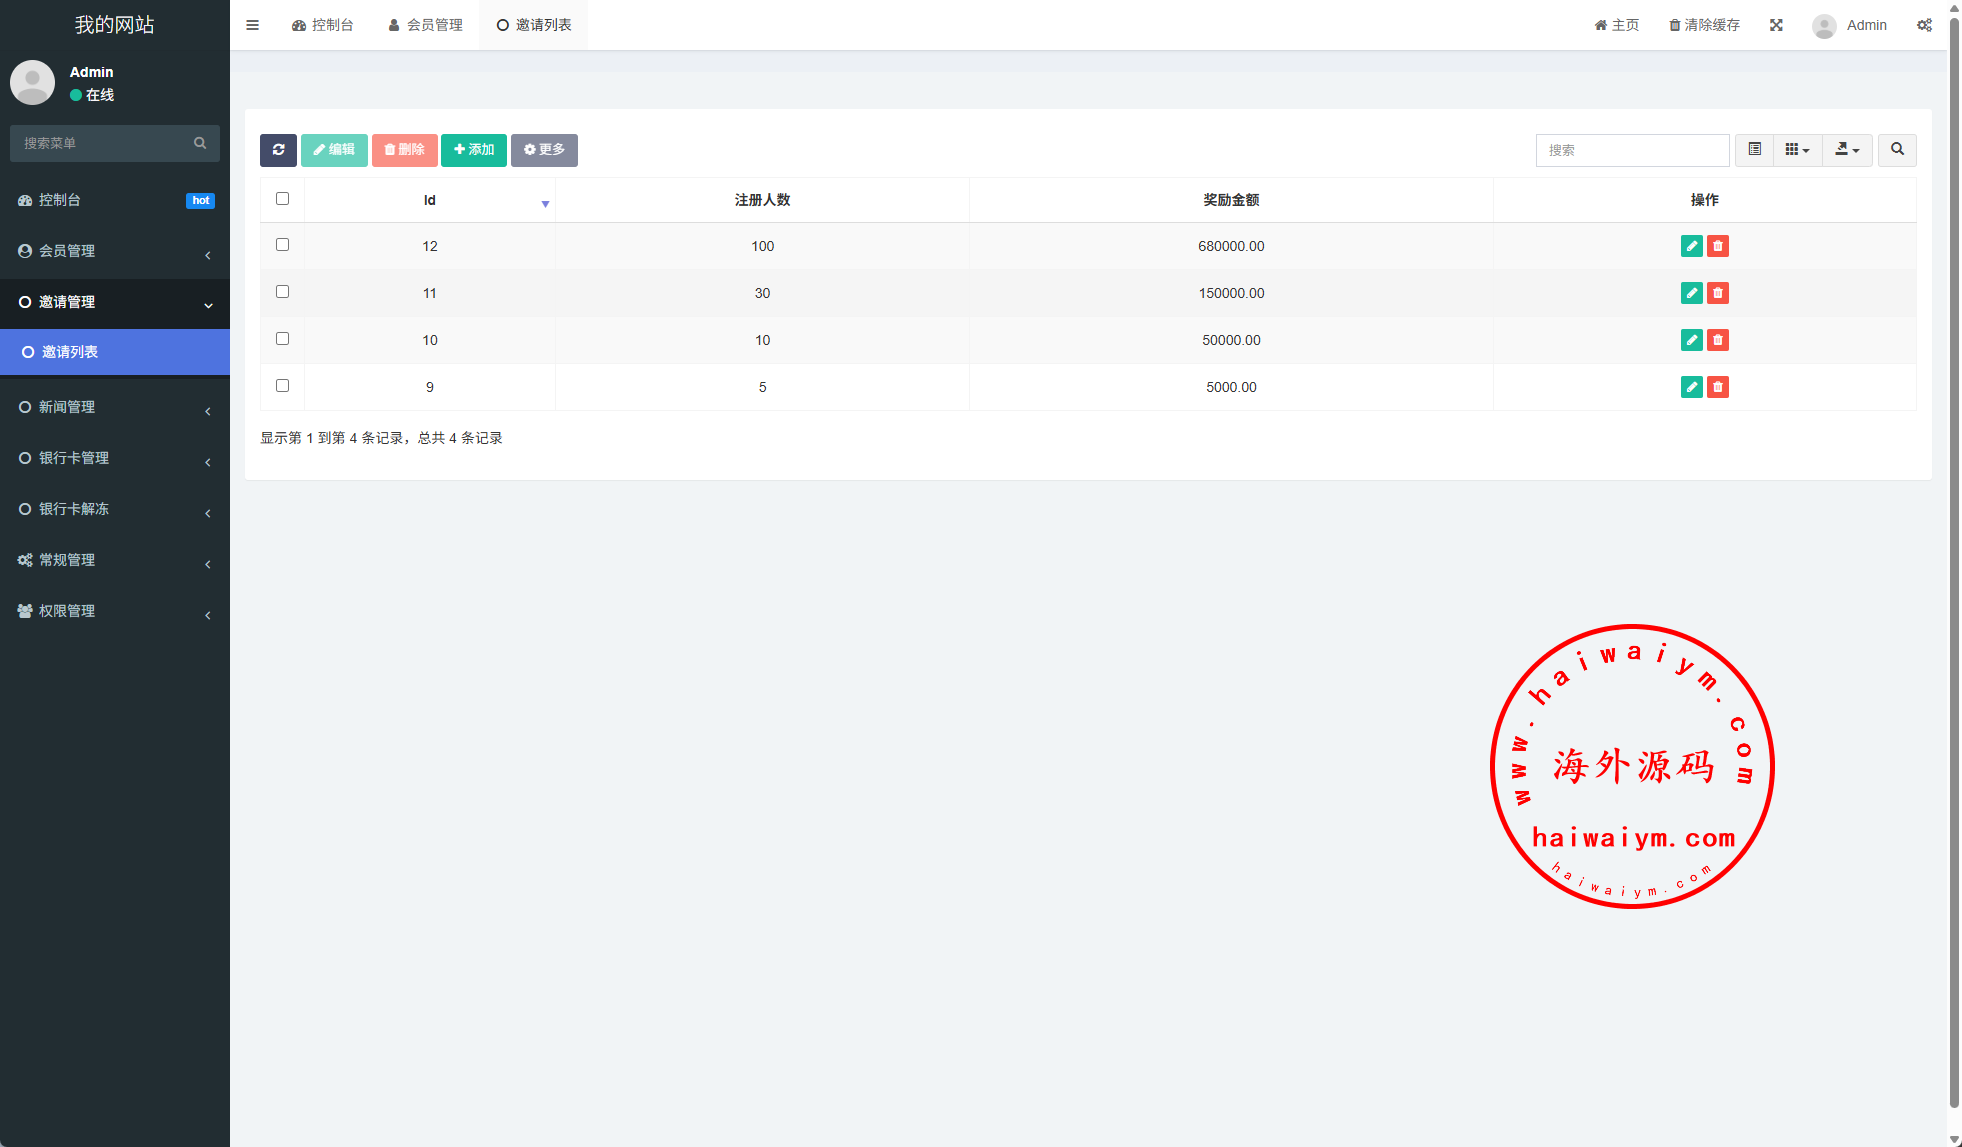This screenshot has width=1962, height=1147.
Task: Check the select-all header checkbox
Action: pos(282,199)
